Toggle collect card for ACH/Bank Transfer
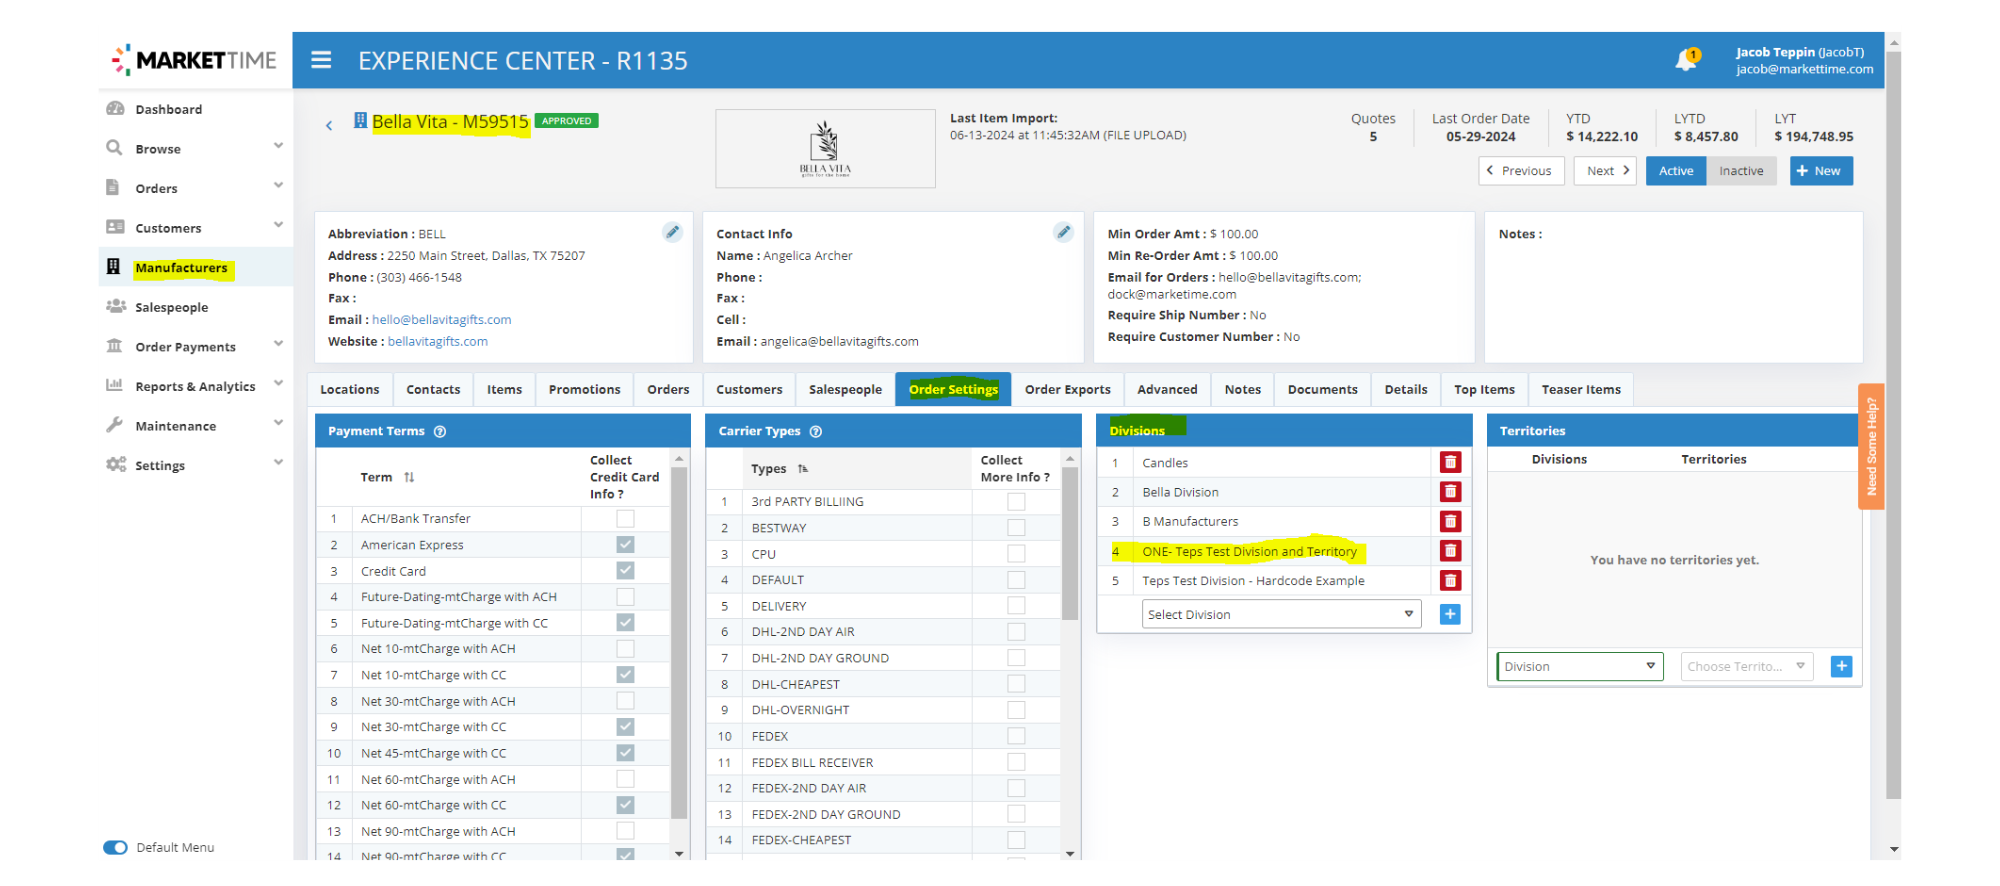 [625, 518]
